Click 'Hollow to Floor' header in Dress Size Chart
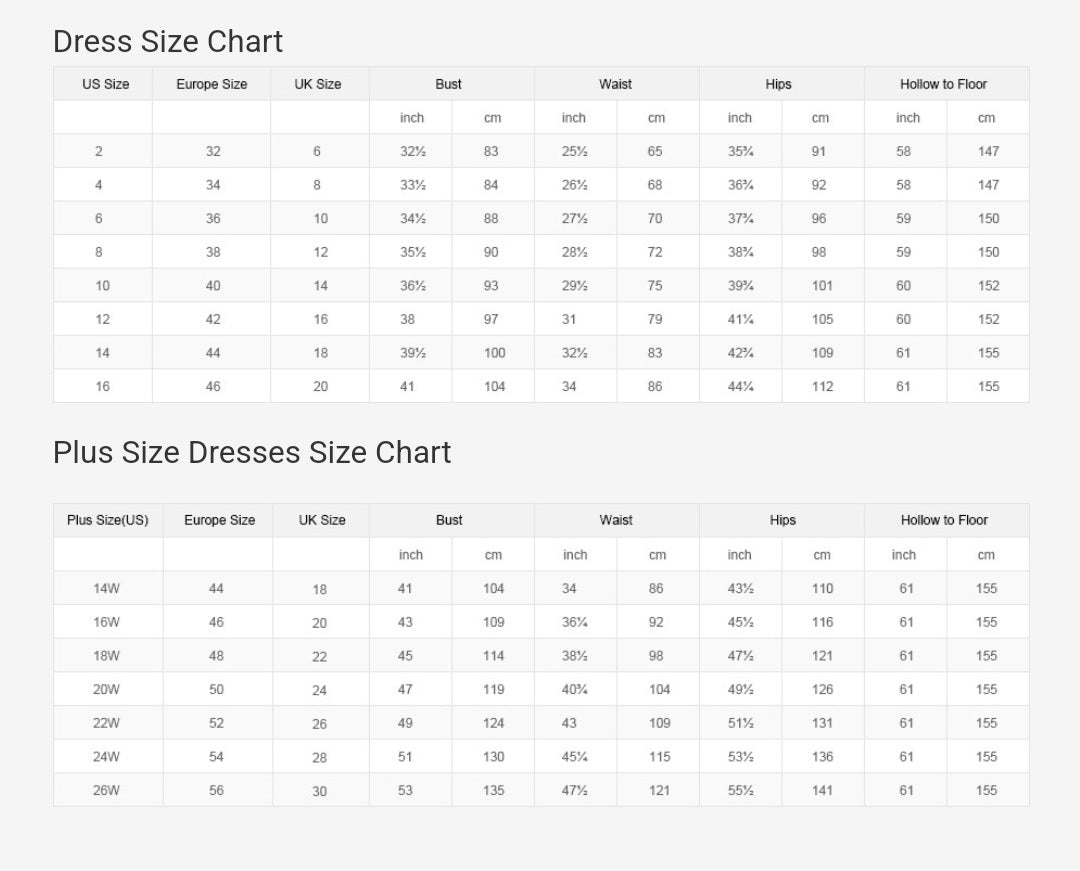 tap(943, 84)
